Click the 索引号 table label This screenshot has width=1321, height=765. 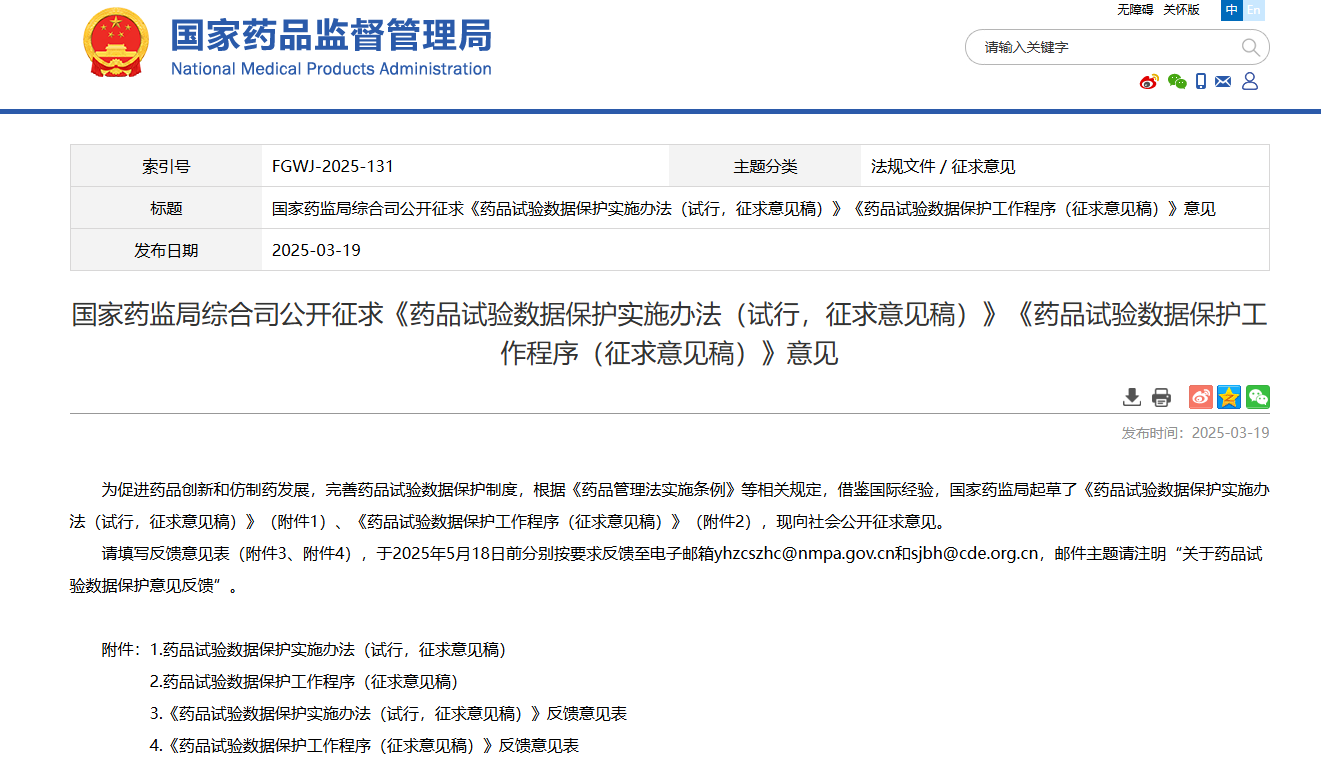pos(166,167)
